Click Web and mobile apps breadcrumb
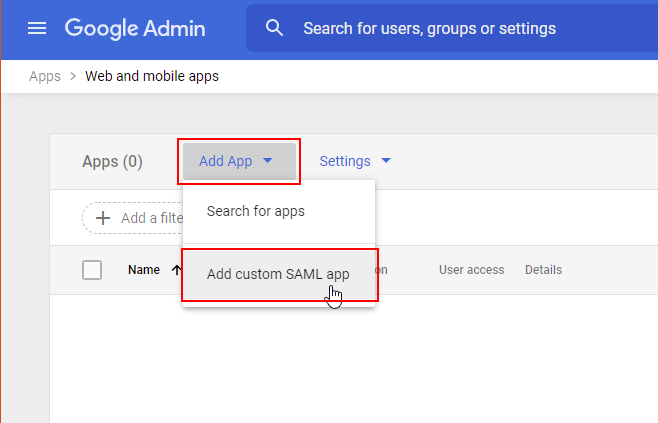This screenshot has height=423, width=658. coord(152,76)
